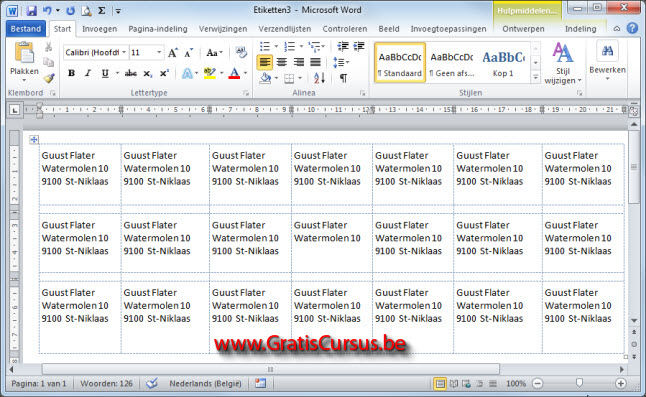Open the Bestand tab
The image size is (646, 397).
(x=26, y=29)
